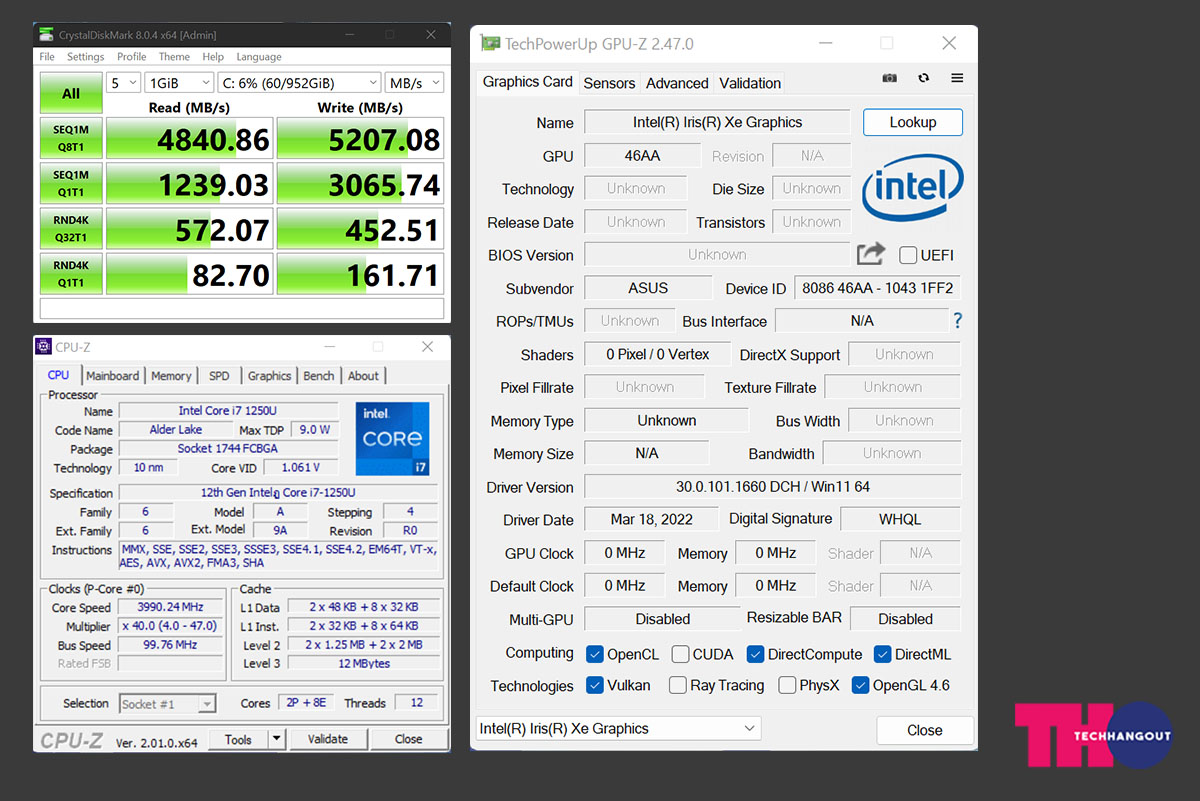Click the empty comment box in CrystalDiskMark
This screenshot has height=801, width=1200.
[241, 308]
